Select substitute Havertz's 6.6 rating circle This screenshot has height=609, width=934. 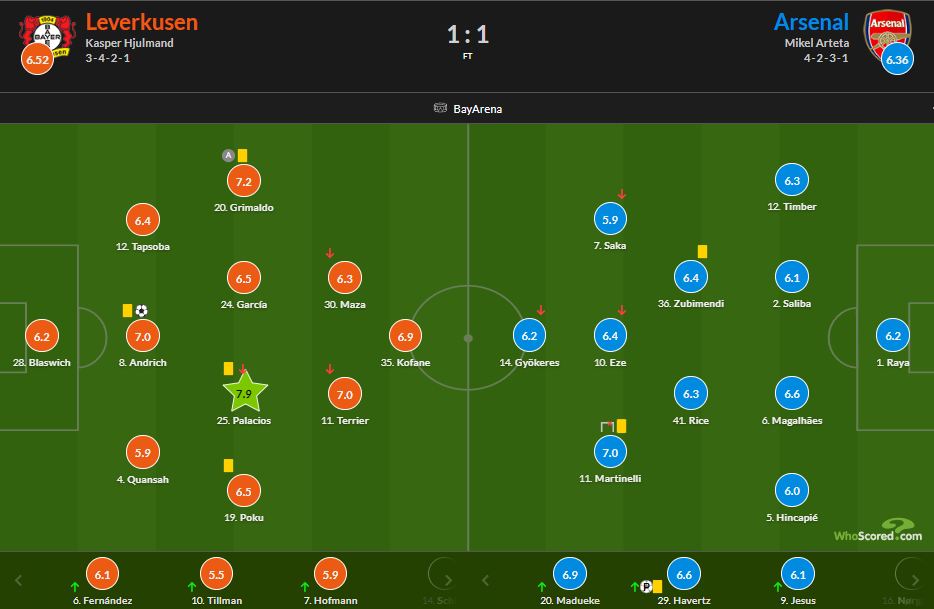coord(684,574)
